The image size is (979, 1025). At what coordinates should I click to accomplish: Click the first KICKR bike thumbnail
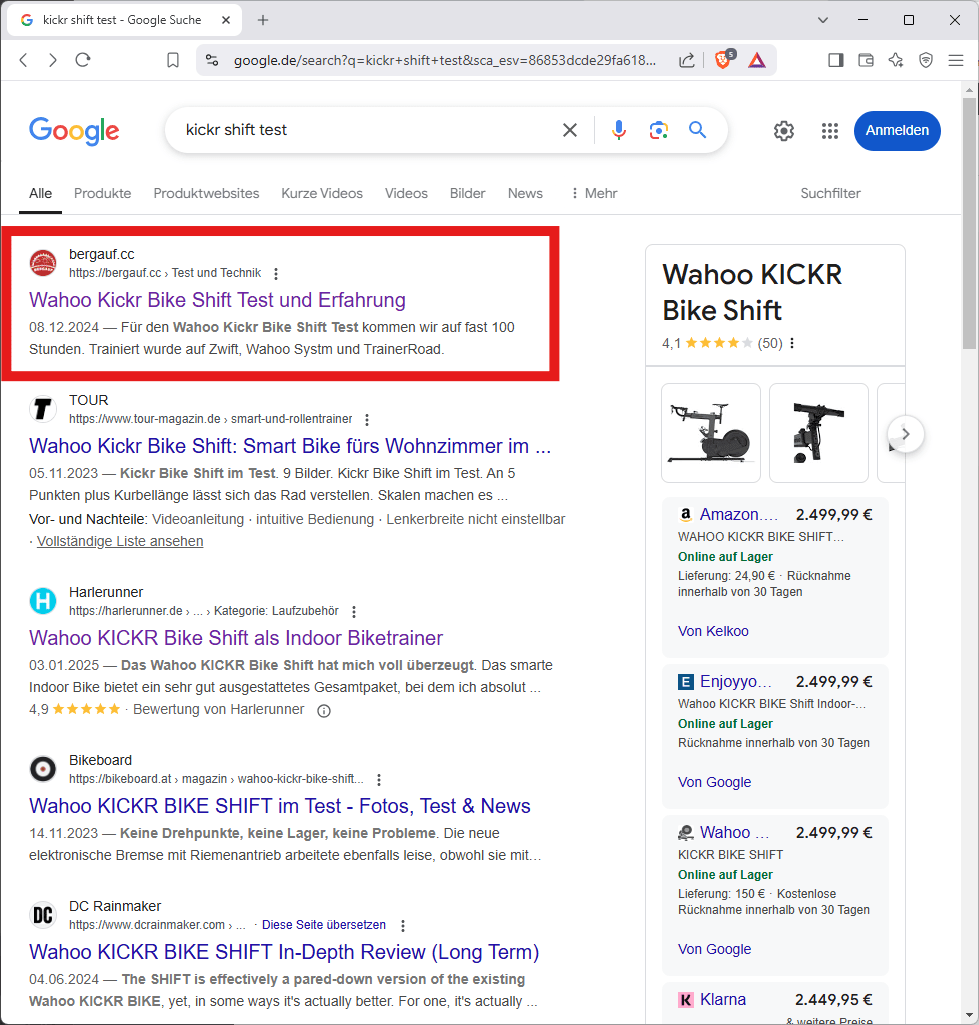tap(711, 432)
